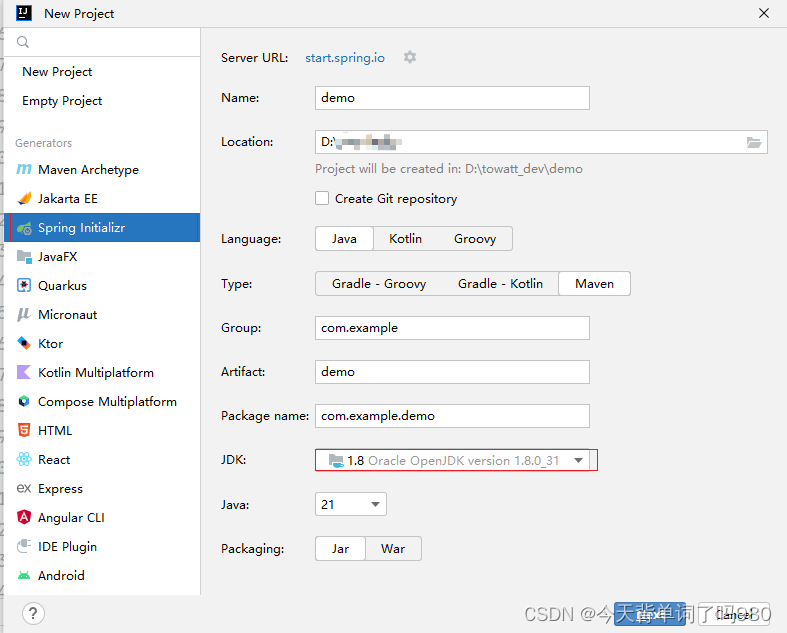Open server URL settings gear

[410, 57]
